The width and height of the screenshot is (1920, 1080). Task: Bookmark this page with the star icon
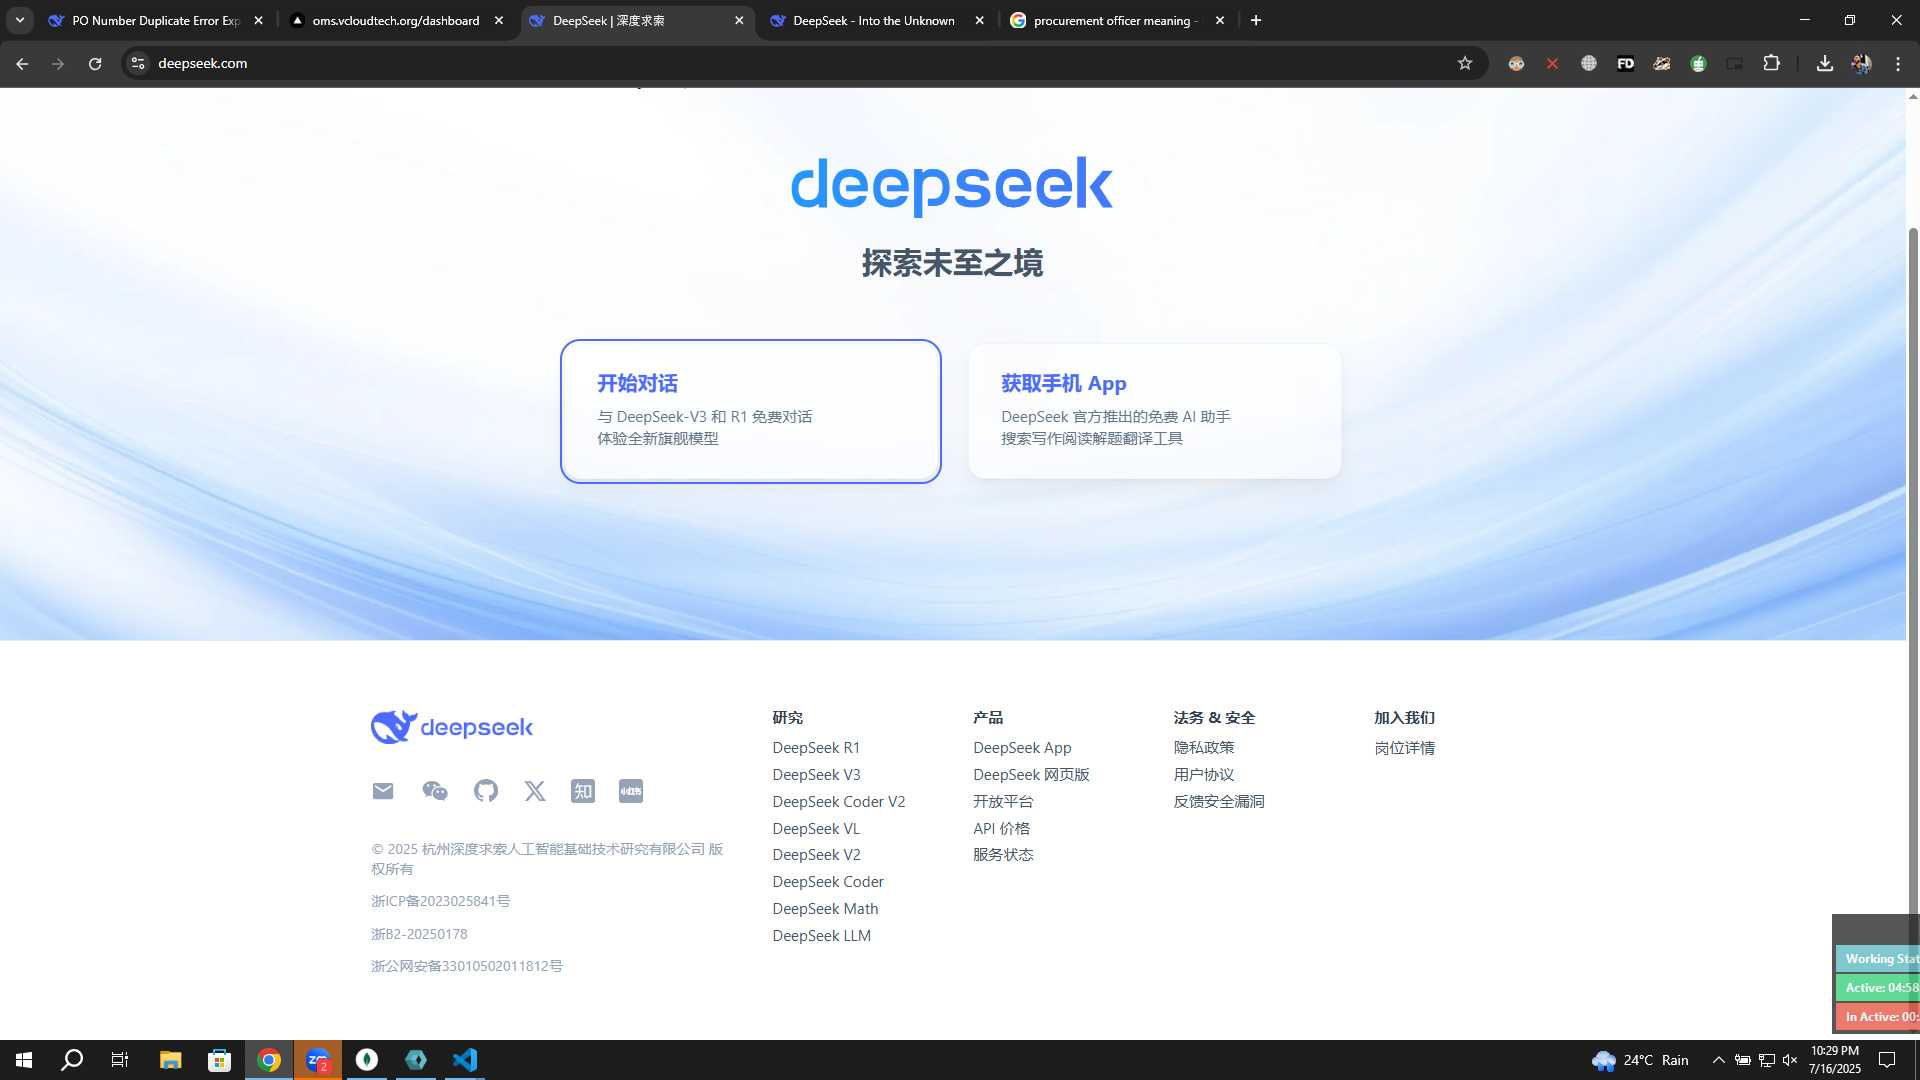[x=1465, y=63]
